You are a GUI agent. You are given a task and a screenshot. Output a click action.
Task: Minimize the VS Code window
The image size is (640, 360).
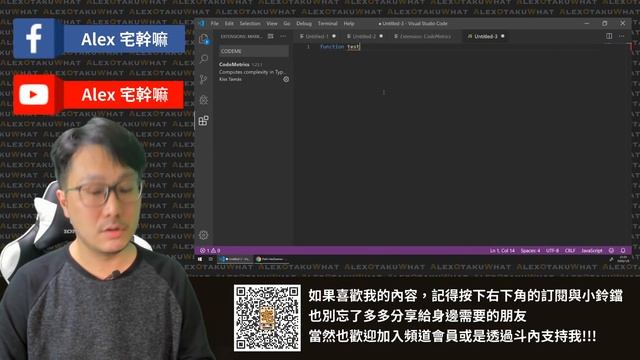click(587, 24)
